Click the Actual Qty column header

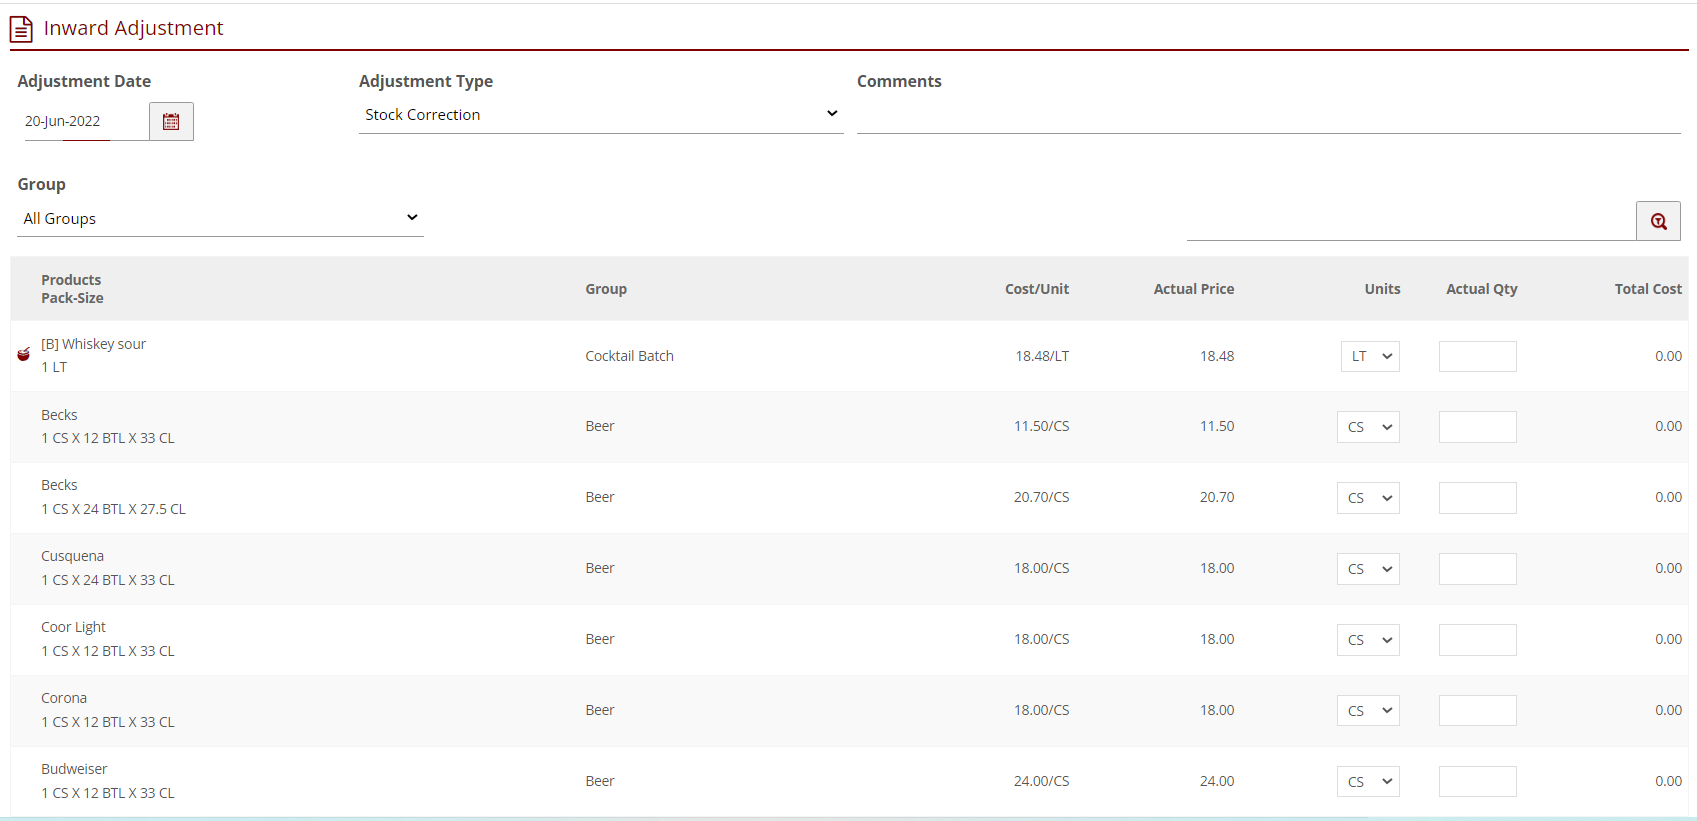[x=1482, y=289]
